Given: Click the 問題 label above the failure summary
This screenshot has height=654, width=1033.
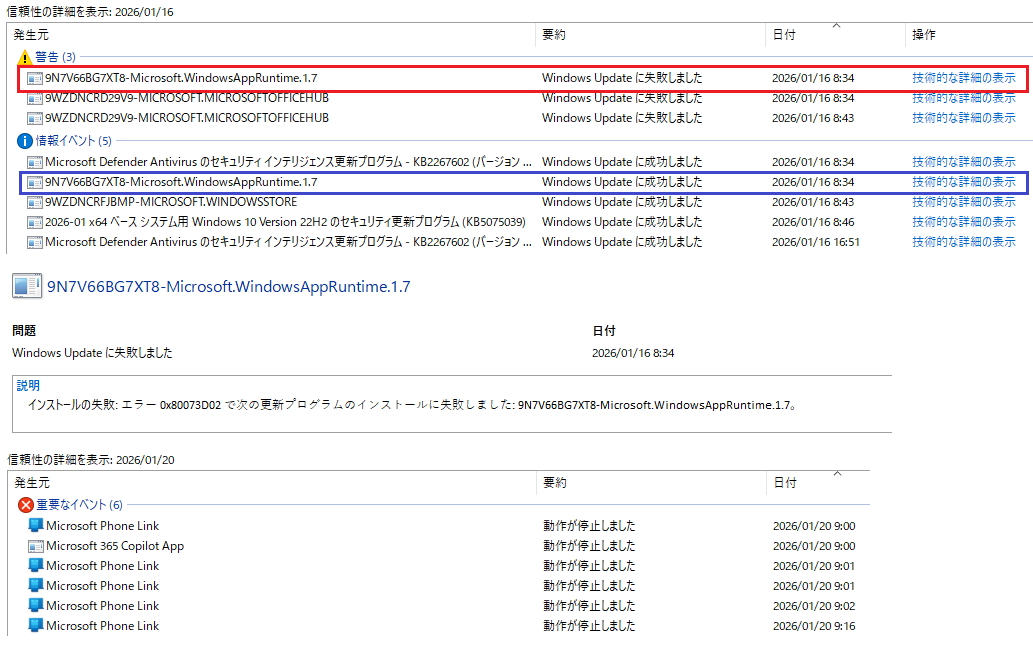Looking at the screenshot, I should tap(24, 331).
